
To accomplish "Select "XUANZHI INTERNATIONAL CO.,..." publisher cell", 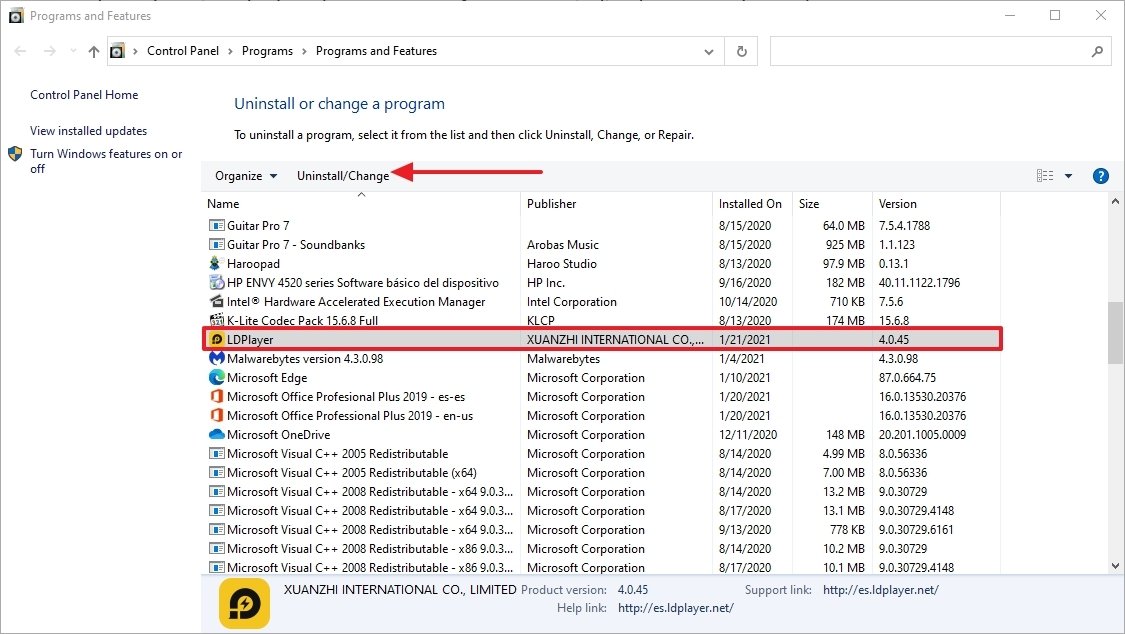I will pyautogui.click(x=615, y=339).
